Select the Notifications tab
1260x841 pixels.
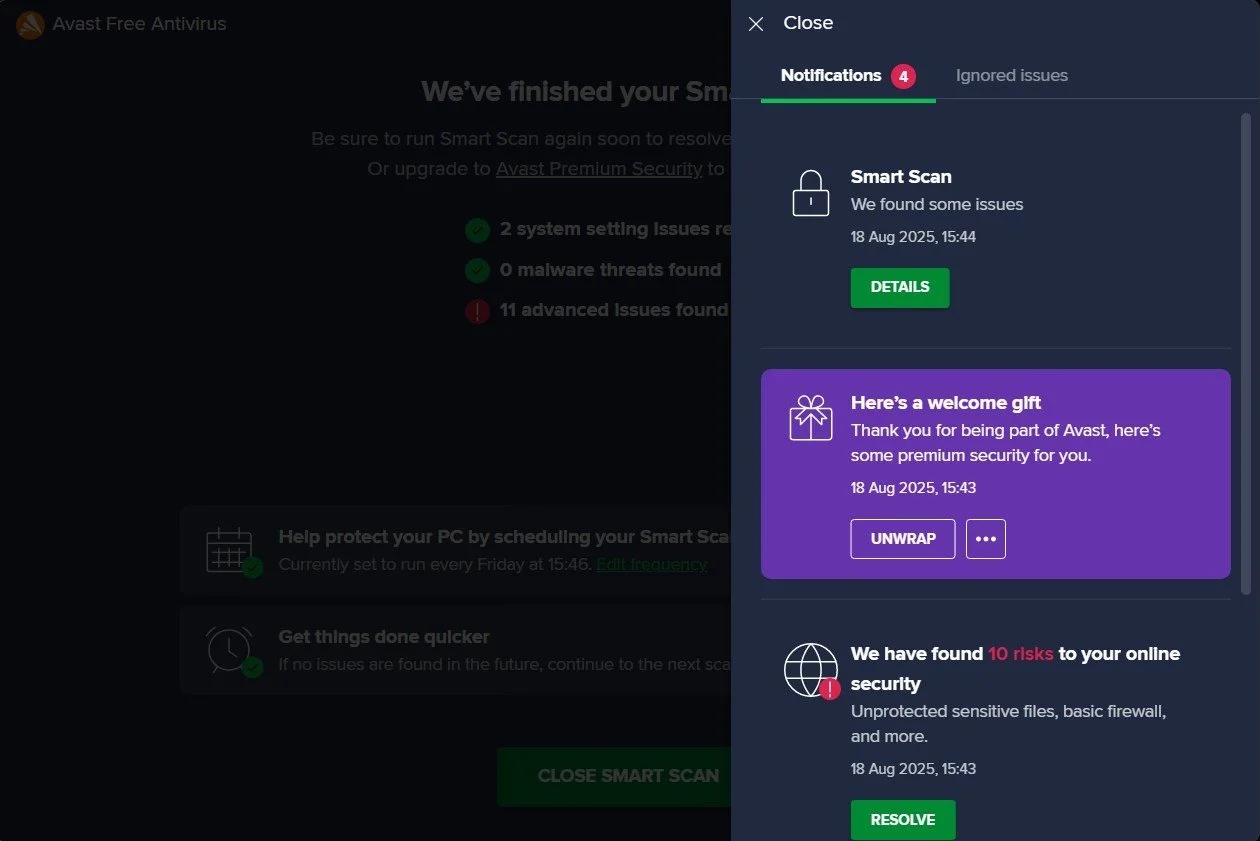[830, 75]
